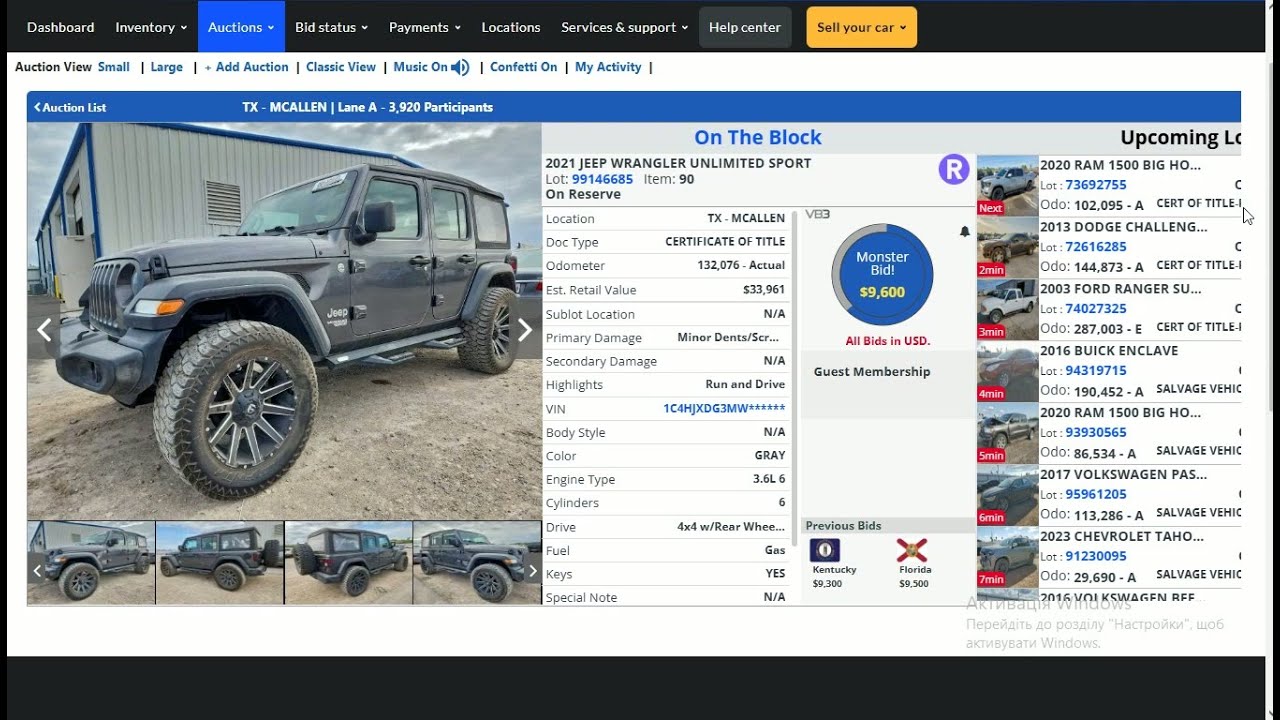Show the previous Jeep photo with left arrow
The height and width of the screenshot is (720, 1280).
pos(44,330)
